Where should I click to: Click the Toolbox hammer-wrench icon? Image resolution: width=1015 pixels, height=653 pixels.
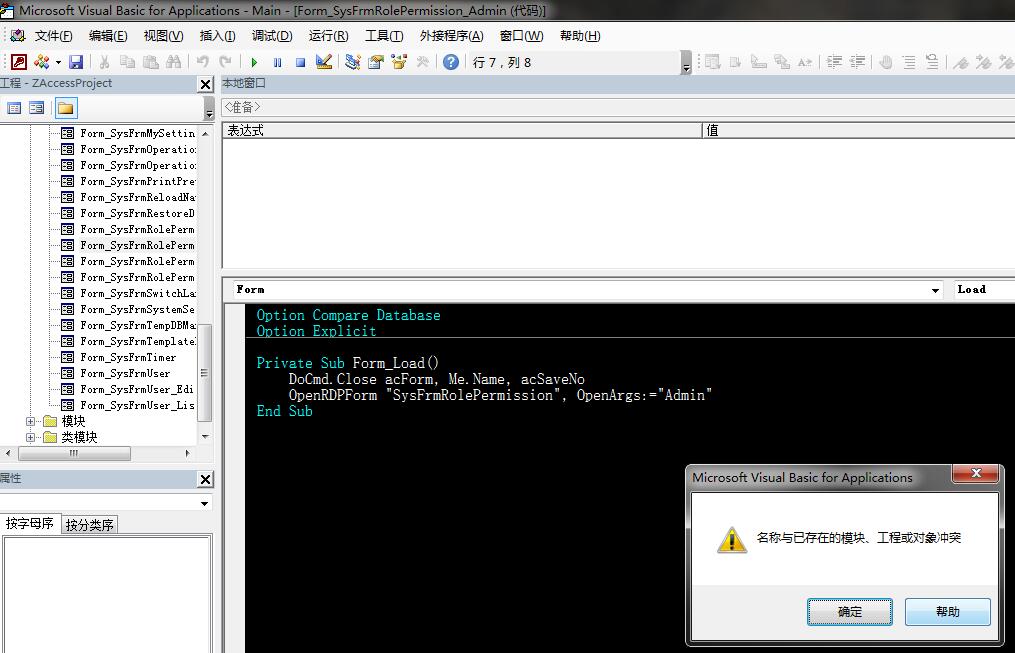[423, 62]
